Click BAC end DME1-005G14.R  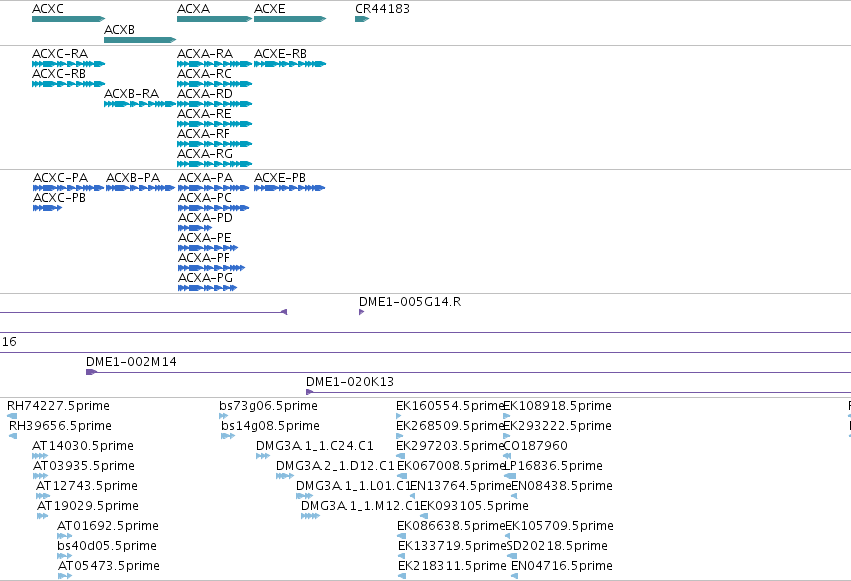(x=361, y=312)
